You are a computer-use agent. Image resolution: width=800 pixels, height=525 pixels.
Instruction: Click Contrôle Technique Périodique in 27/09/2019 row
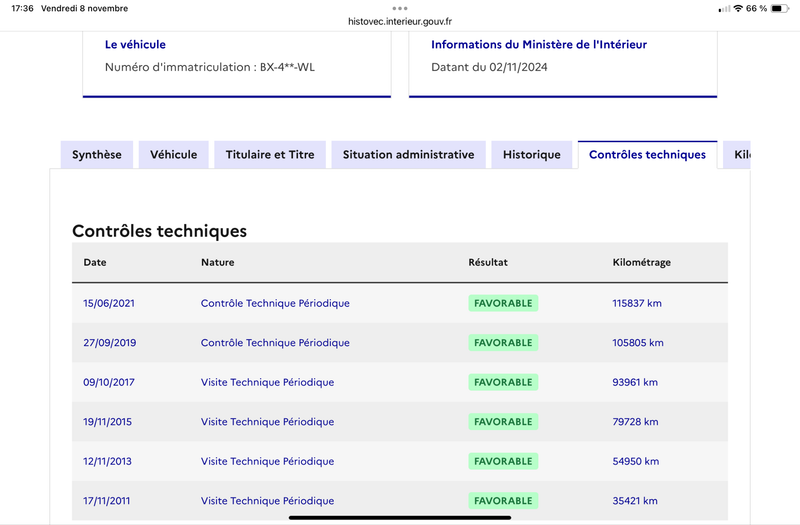275,343
